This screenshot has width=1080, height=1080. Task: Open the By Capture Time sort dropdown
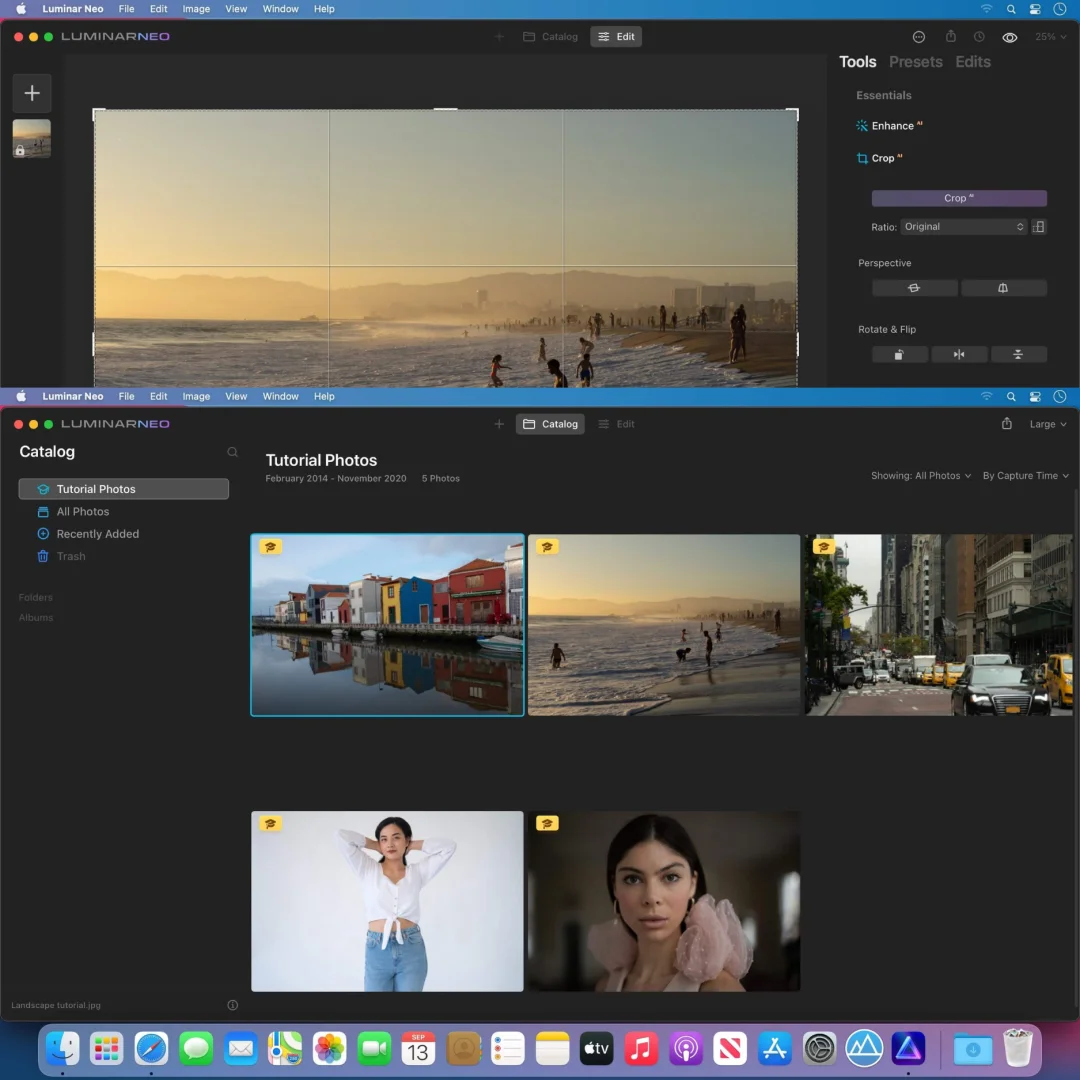[x=1025, y=476]
